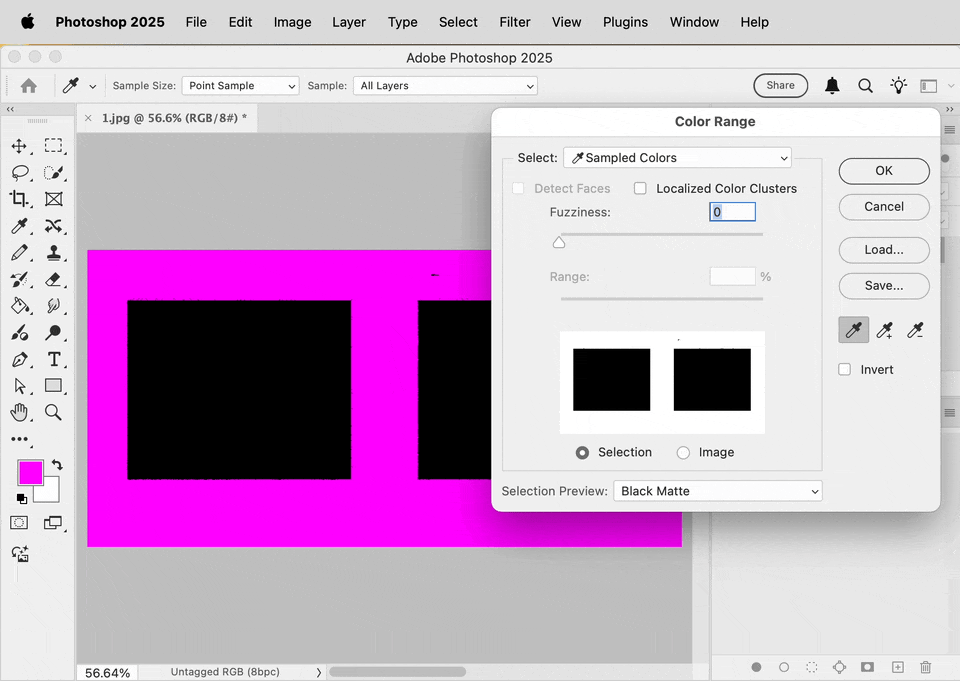Select the Smudge tool
The image size is (960, 681).
pyautogui.click(x=53, y=306)
